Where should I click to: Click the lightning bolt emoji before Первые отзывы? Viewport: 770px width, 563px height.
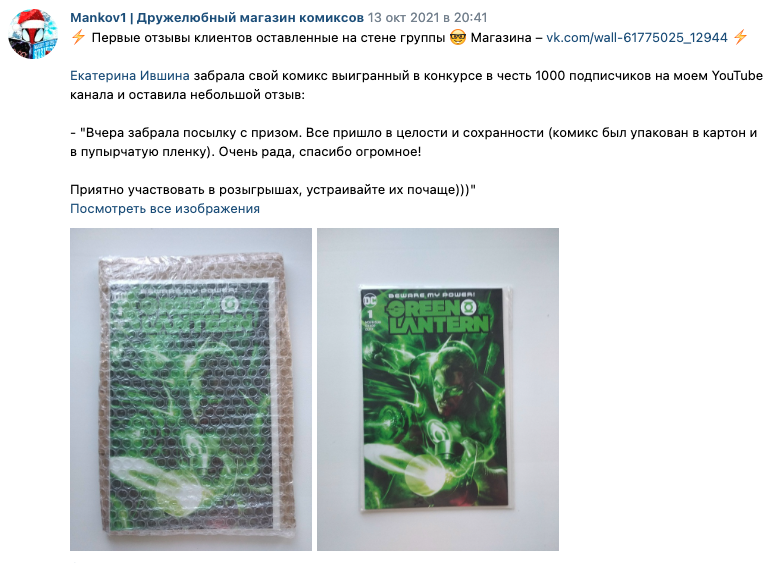(78, 37)
